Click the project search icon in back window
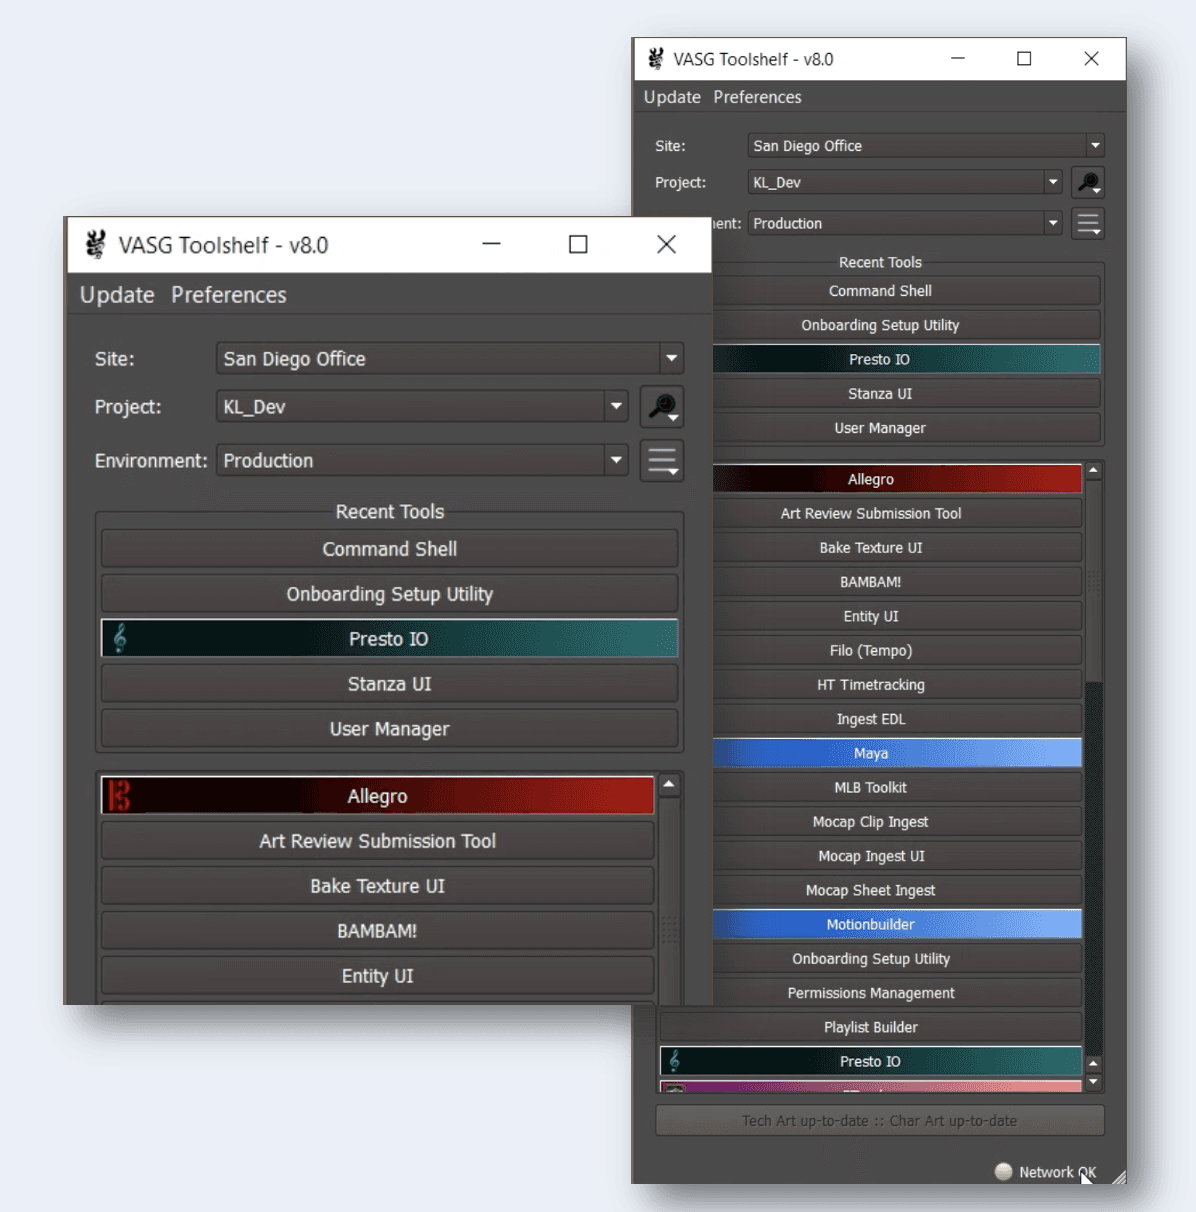Viewport: 1196px width, 1212px height. coord(1088,183)
